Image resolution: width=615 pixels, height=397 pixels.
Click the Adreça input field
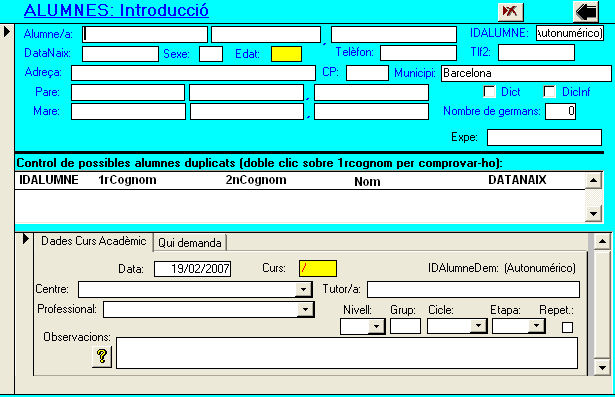193,73
